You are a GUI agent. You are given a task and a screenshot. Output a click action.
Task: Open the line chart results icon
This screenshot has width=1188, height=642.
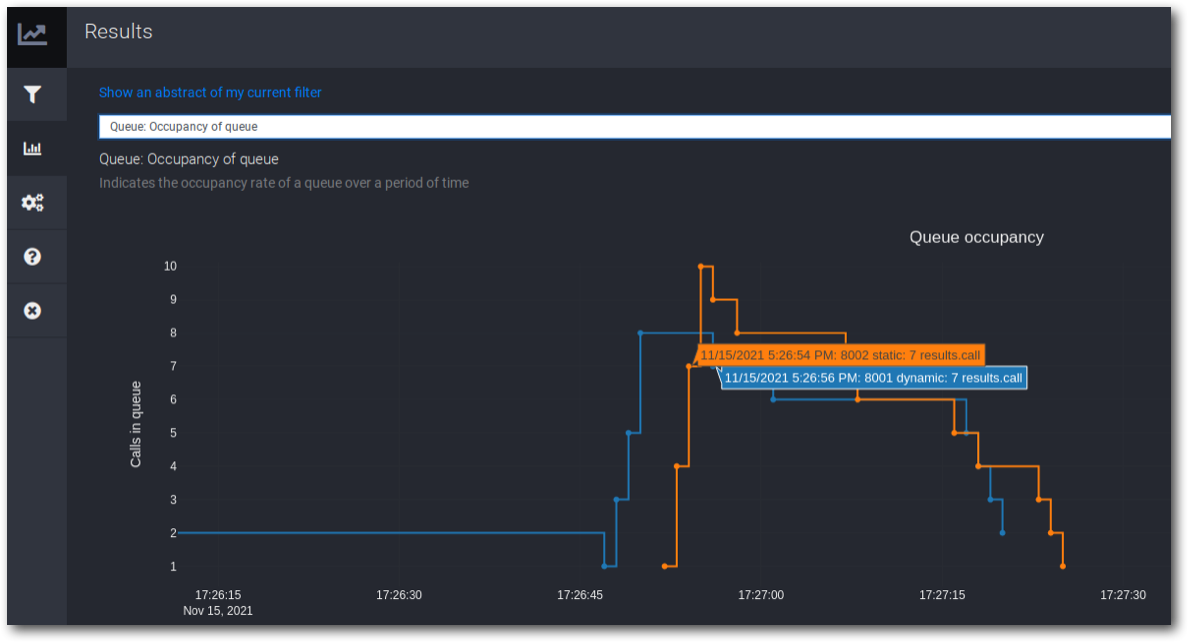pyautogui.click(x=33, y=34)
